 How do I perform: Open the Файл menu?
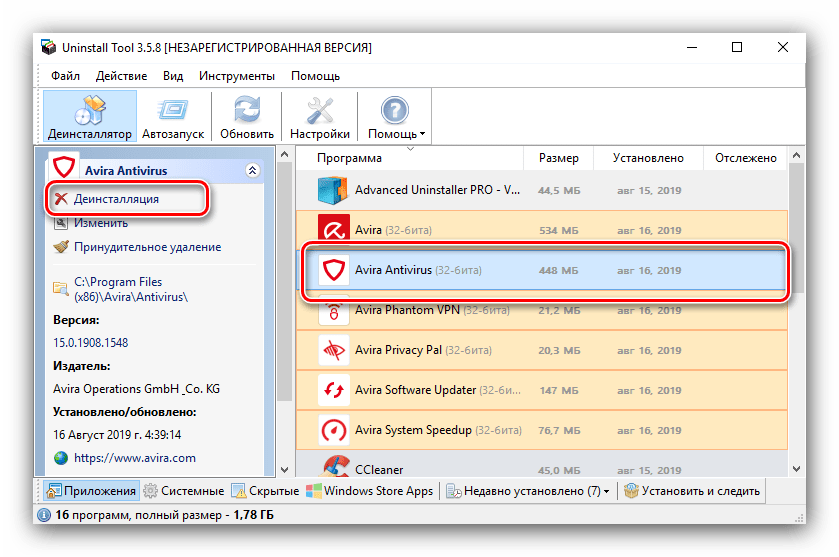66,76
